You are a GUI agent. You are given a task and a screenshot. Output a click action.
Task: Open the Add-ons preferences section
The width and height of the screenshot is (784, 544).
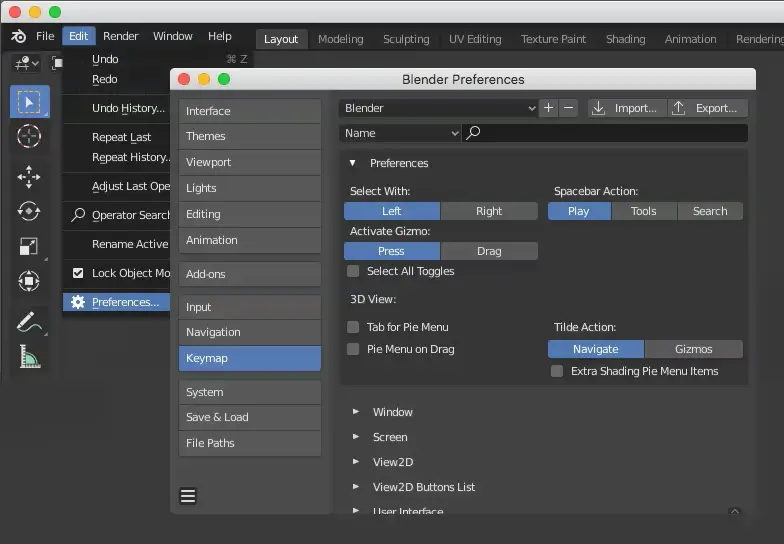pyautogui.click(x=250, y=274)
